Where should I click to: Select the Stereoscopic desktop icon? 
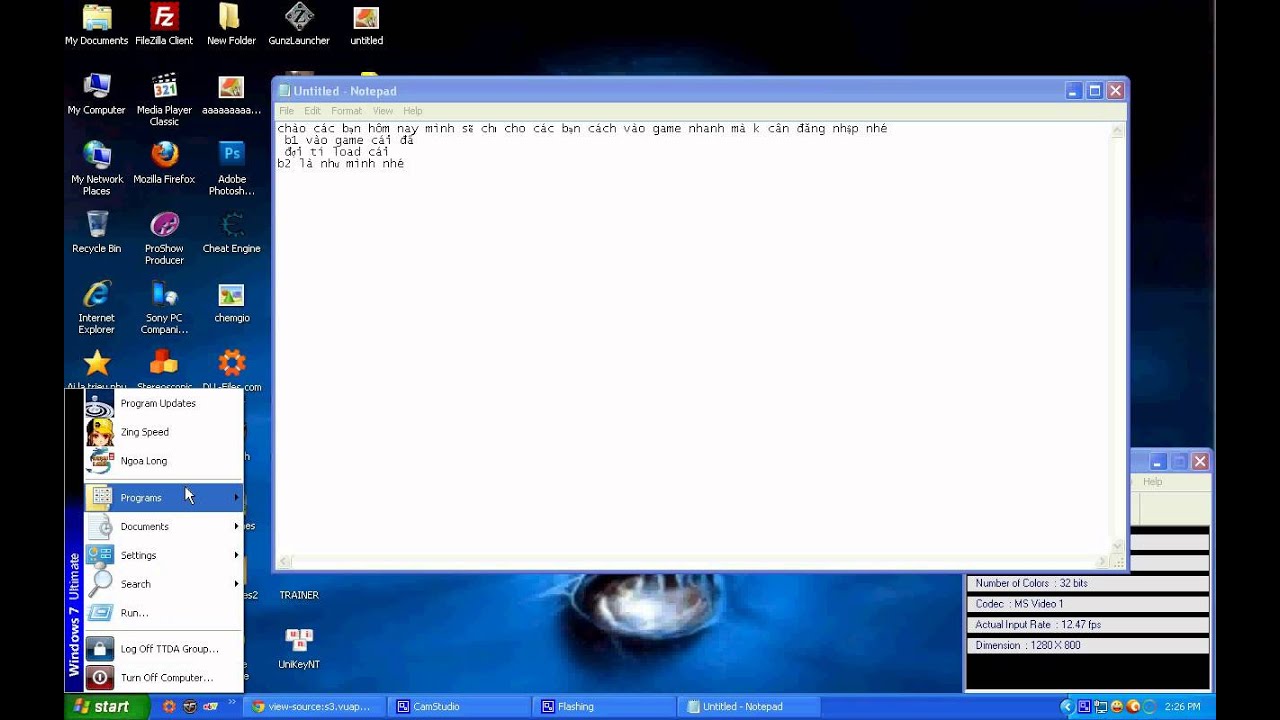[x=164, y=364]
